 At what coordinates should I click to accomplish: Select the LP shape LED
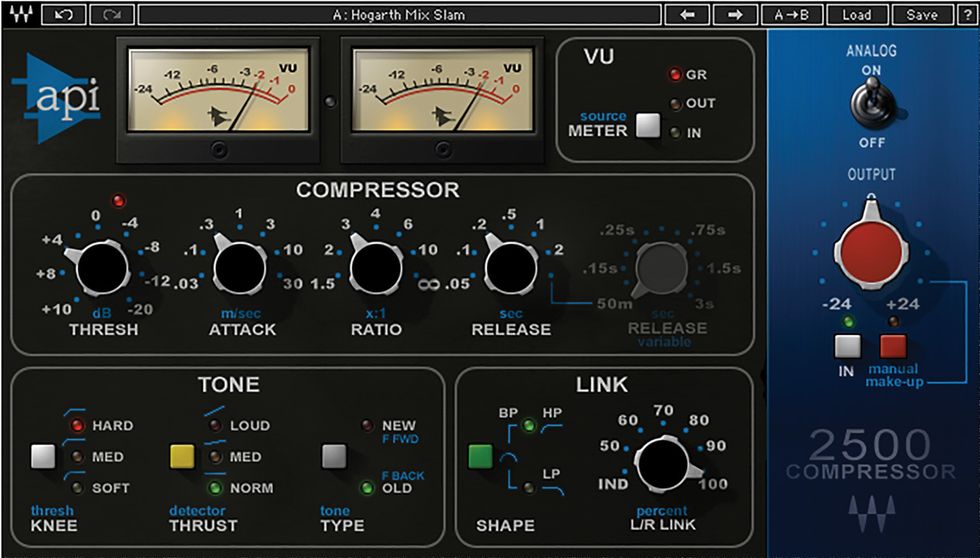[x=529, y=488]
